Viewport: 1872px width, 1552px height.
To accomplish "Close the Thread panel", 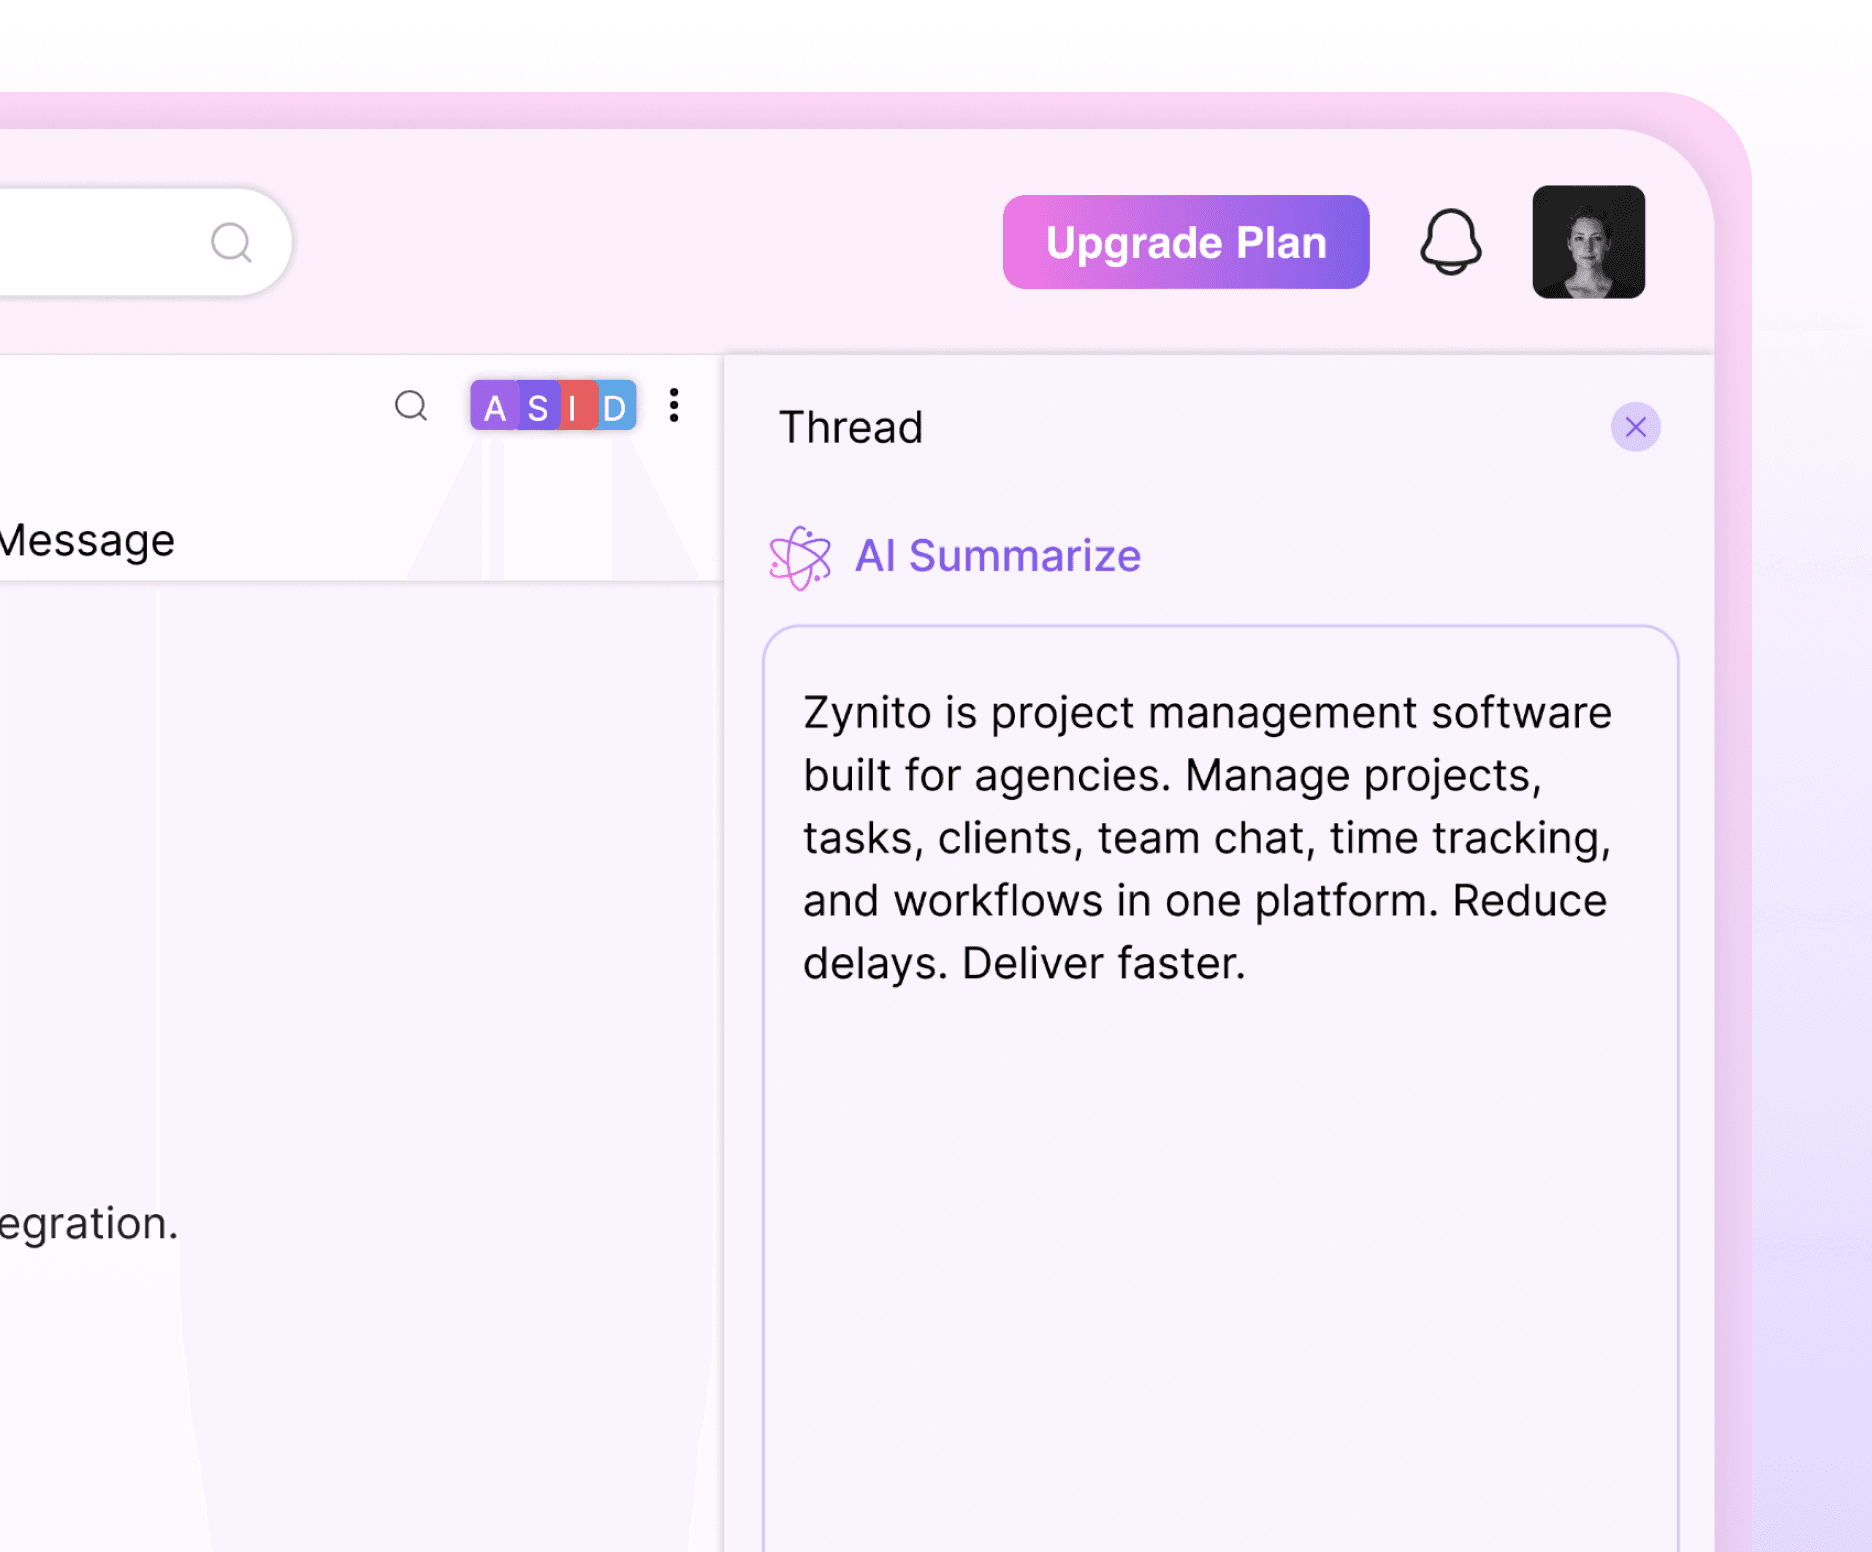I will (1635, 427).
